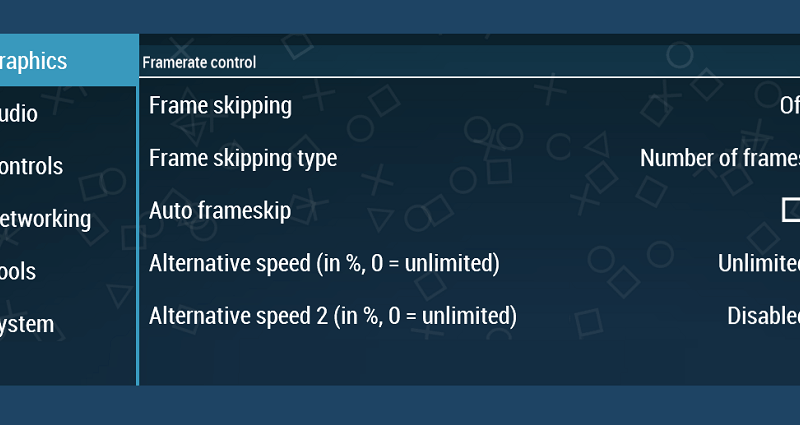Toggle the Auto frameskip checkbox
Viewport: 800px width, 425px height.
(x=791, y=210)
